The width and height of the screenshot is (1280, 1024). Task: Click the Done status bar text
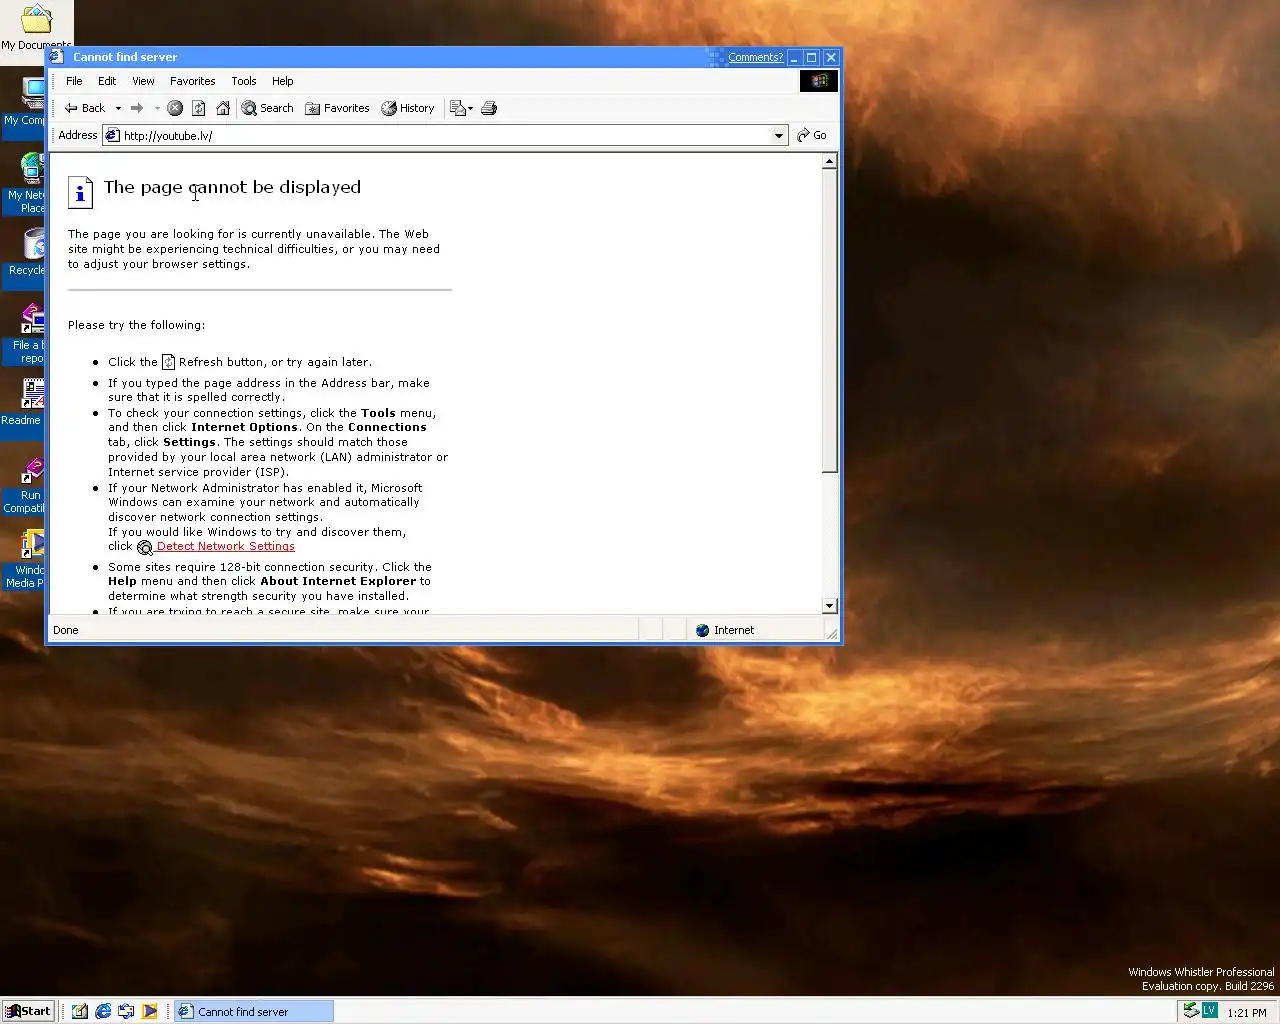(66, 630)
